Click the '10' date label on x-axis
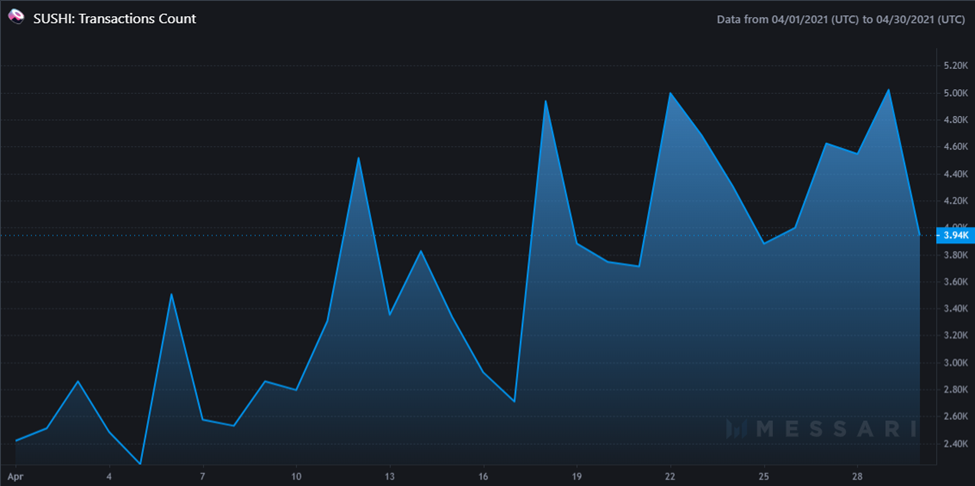This screenshot has width=975, height=486. [296, 475]
